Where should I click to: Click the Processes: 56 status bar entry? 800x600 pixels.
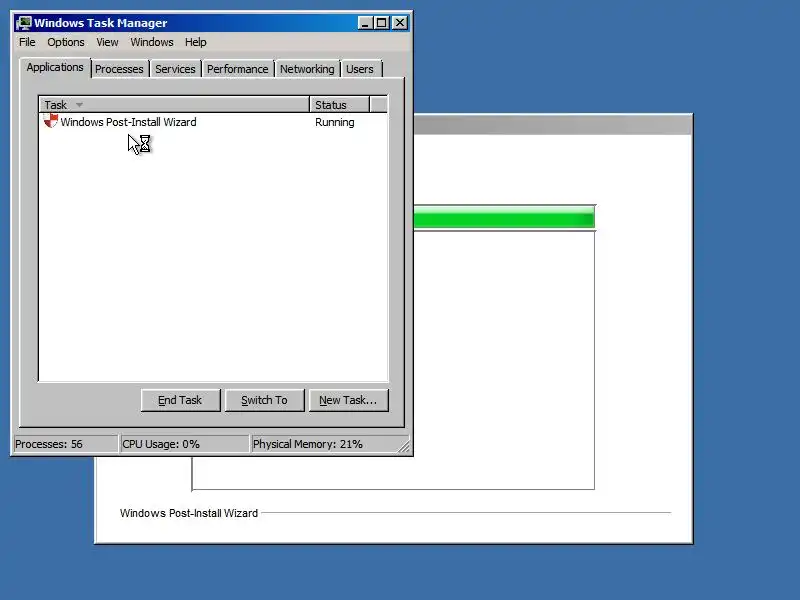point(65,444)
